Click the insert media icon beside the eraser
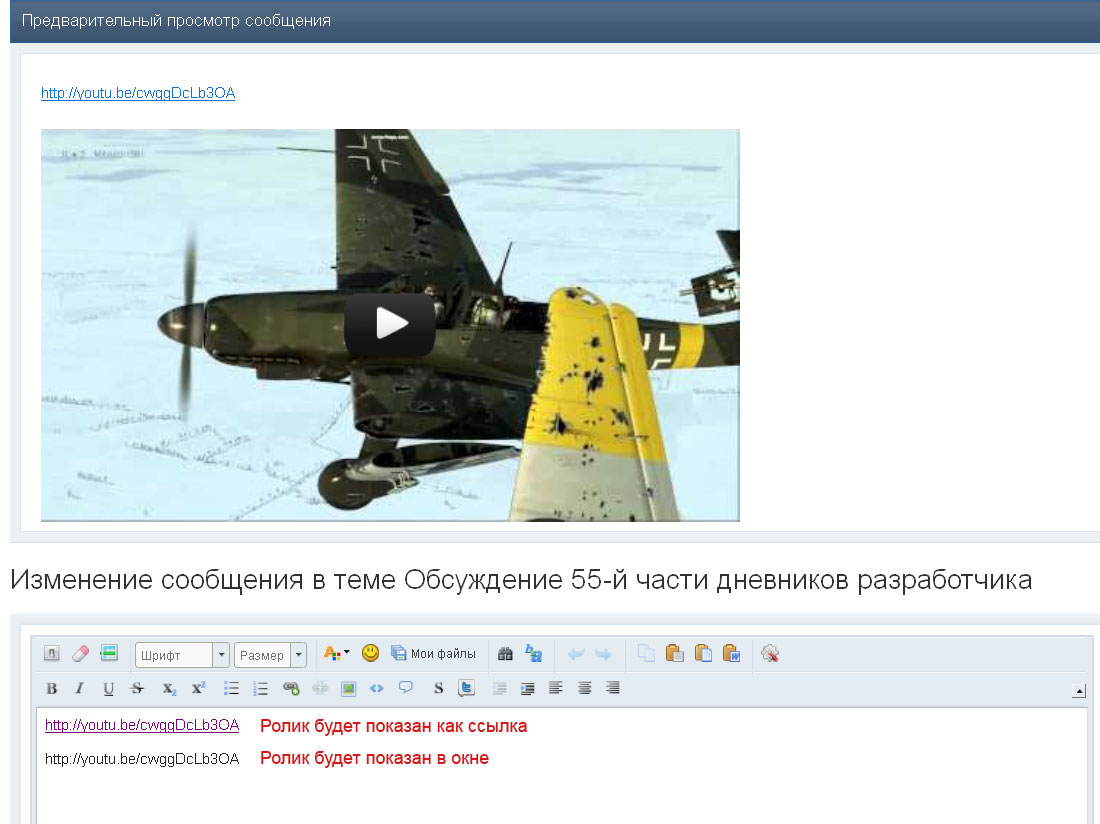Screen dimensions: 1100x824 [109, 654]
